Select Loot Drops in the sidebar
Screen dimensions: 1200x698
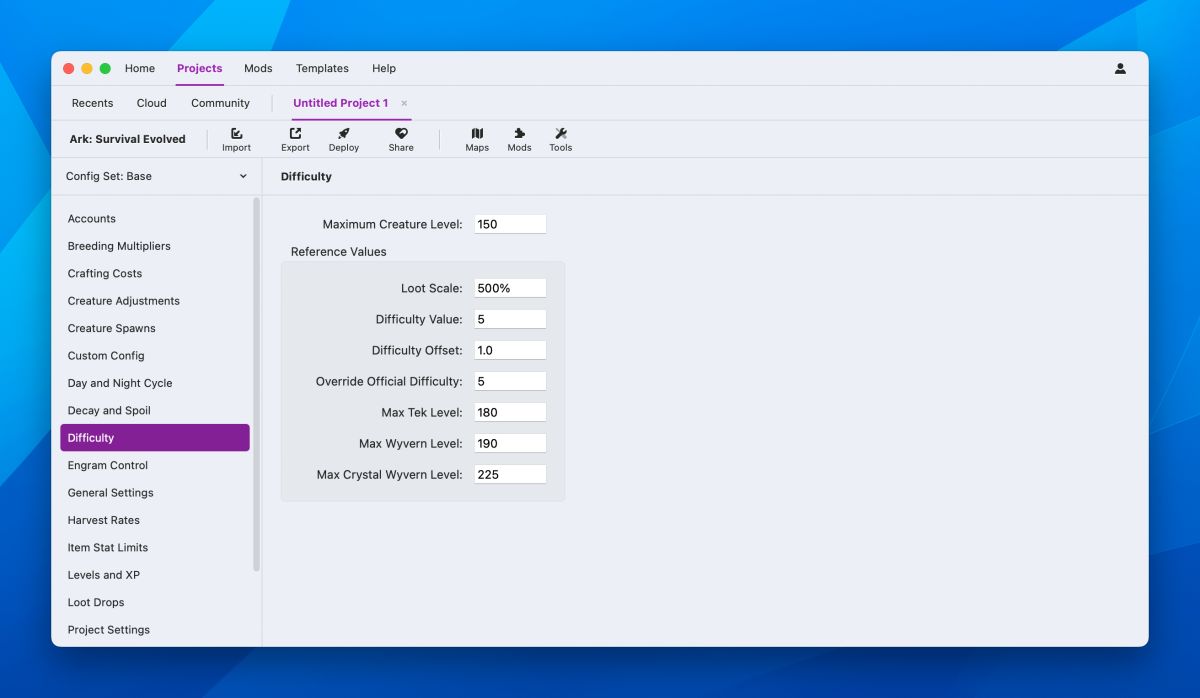[155, 602]
